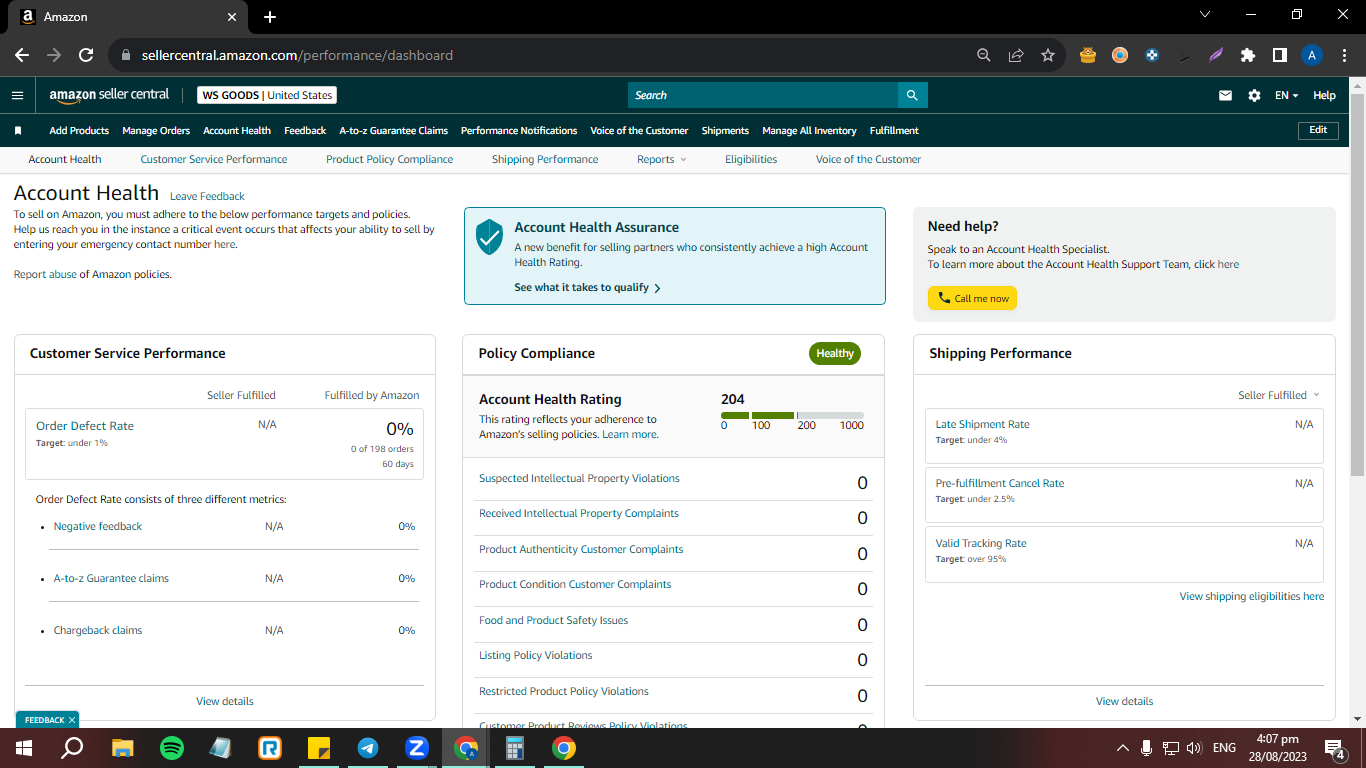The height and width of the screenshot is (768, 1366).
Task: Click the zoom magnifier icon in the address bar
Action: 984,56
